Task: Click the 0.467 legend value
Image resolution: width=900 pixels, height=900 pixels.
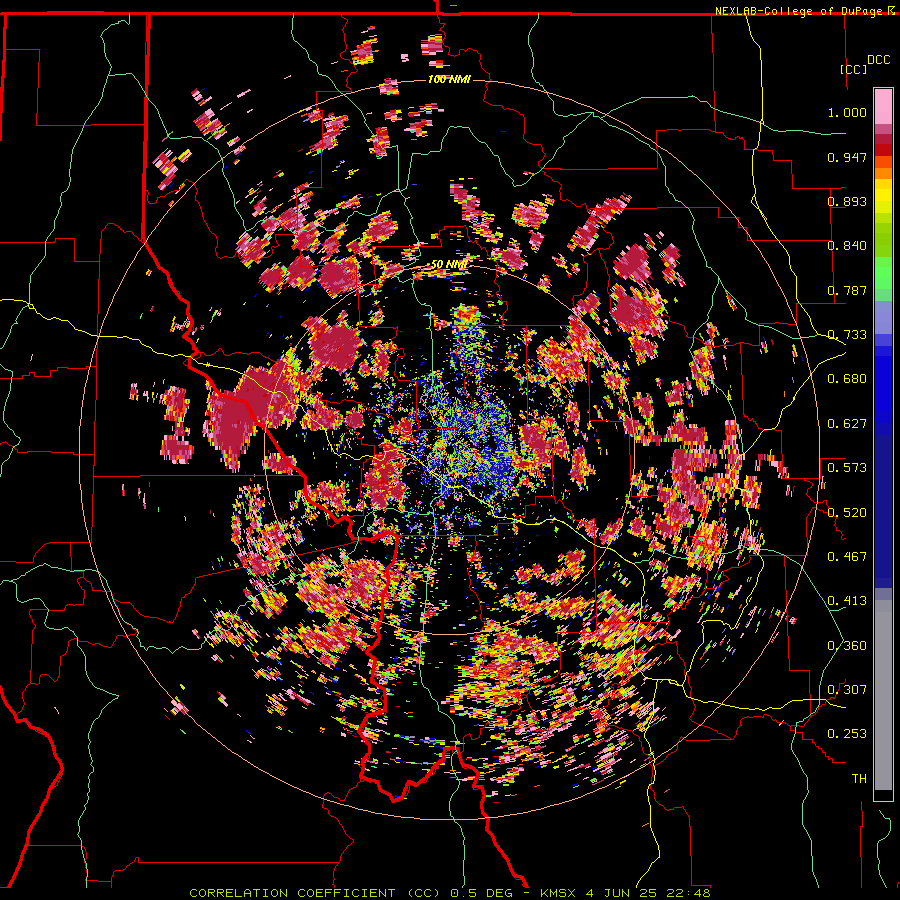Action: (847, 557)
